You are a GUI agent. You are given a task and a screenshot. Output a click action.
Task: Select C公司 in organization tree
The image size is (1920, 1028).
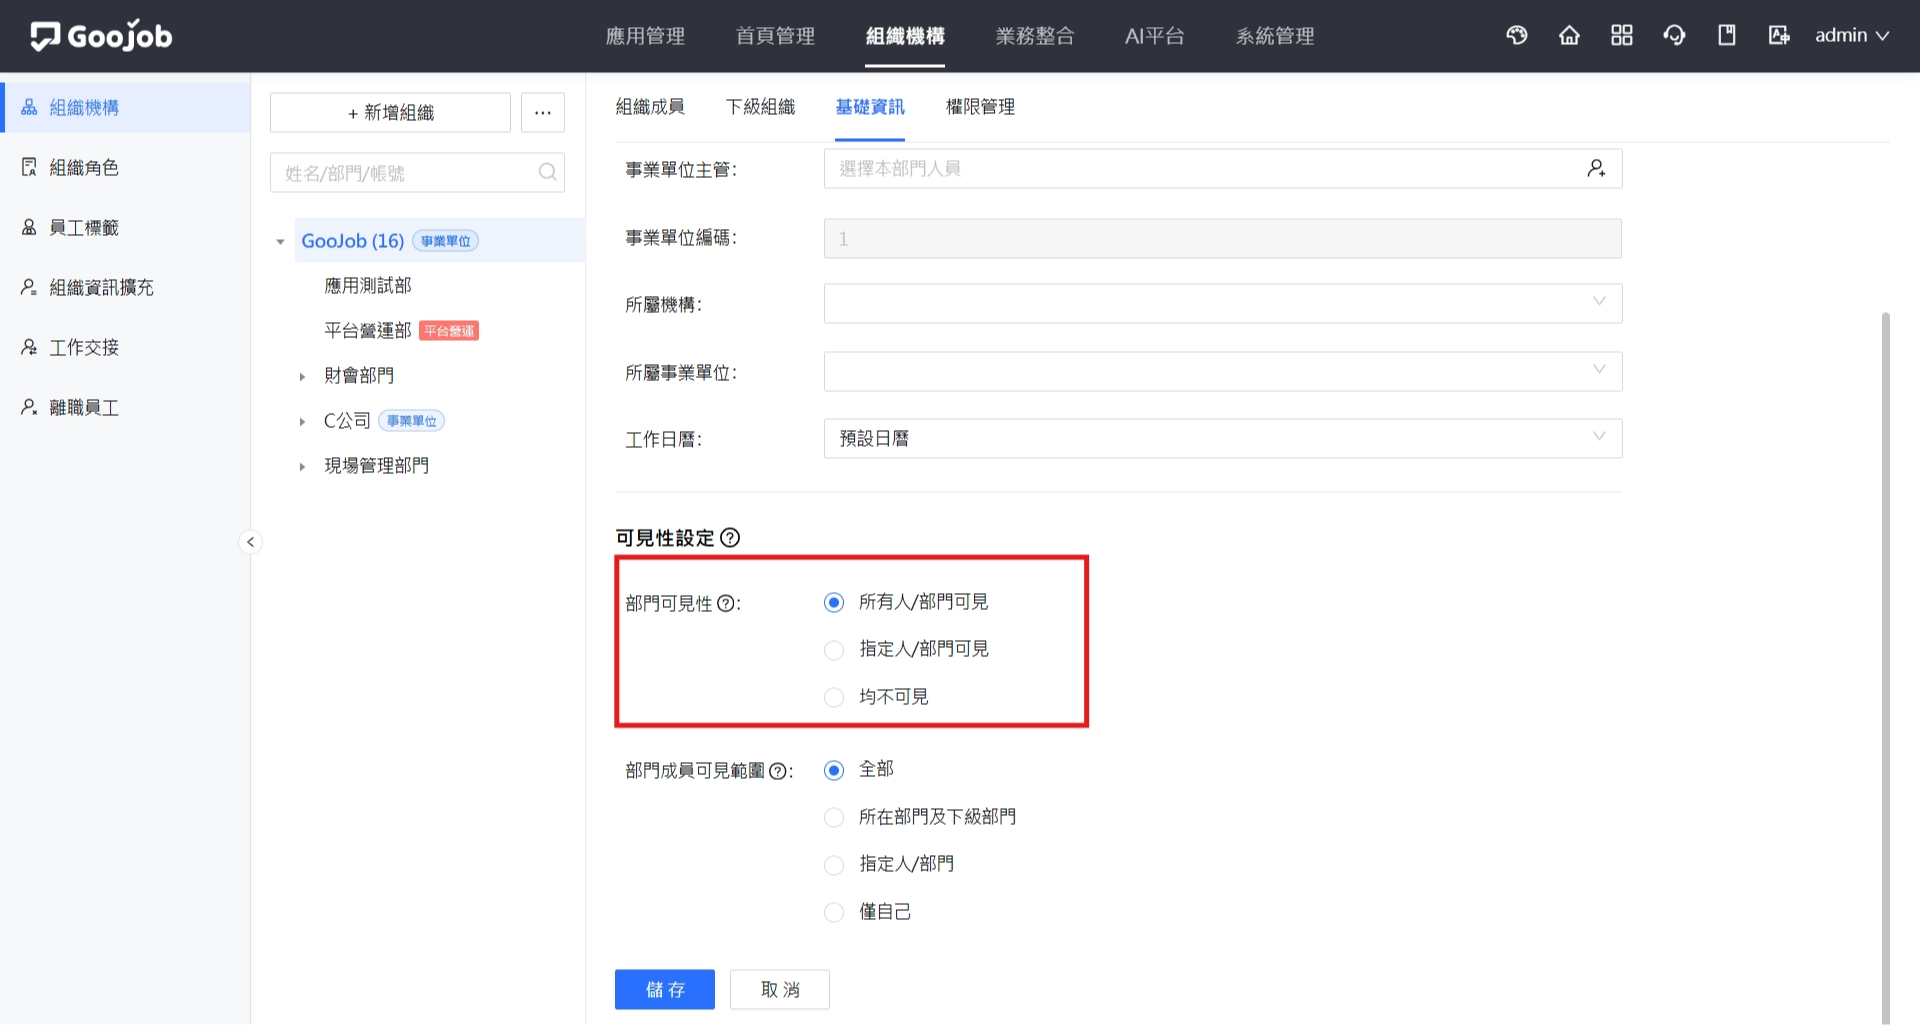pyautogui.click(x=347, y=421)
